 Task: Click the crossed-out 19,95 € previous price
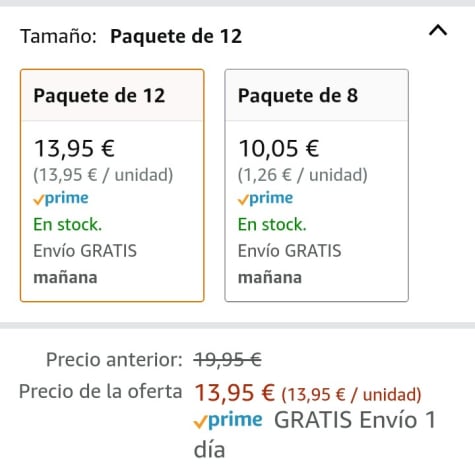coord(228,360)
